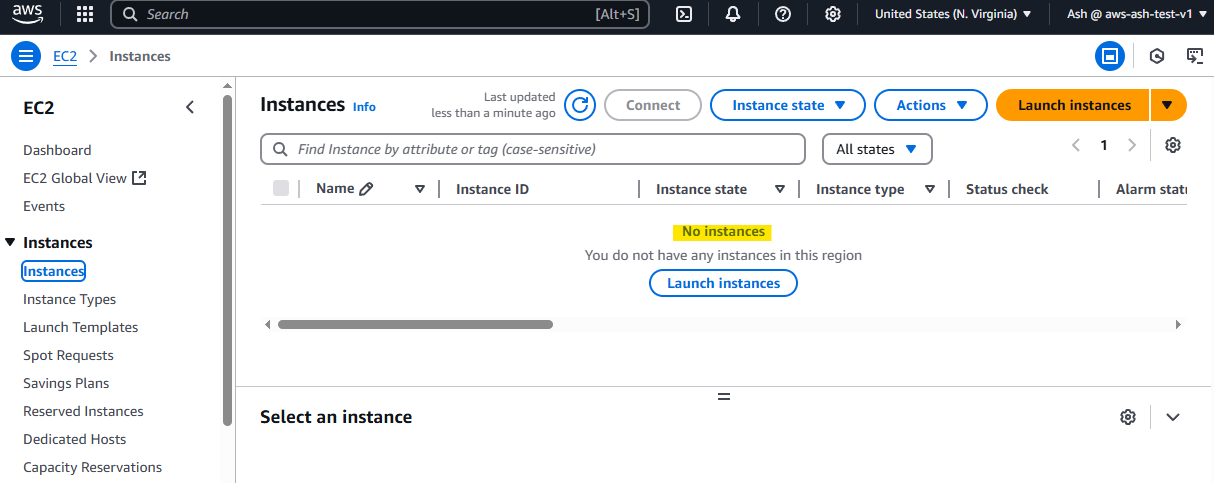Open Dedicated Hosts in sidebar
The height and width of the screenshot is (483, 1214).
(75, 439)
